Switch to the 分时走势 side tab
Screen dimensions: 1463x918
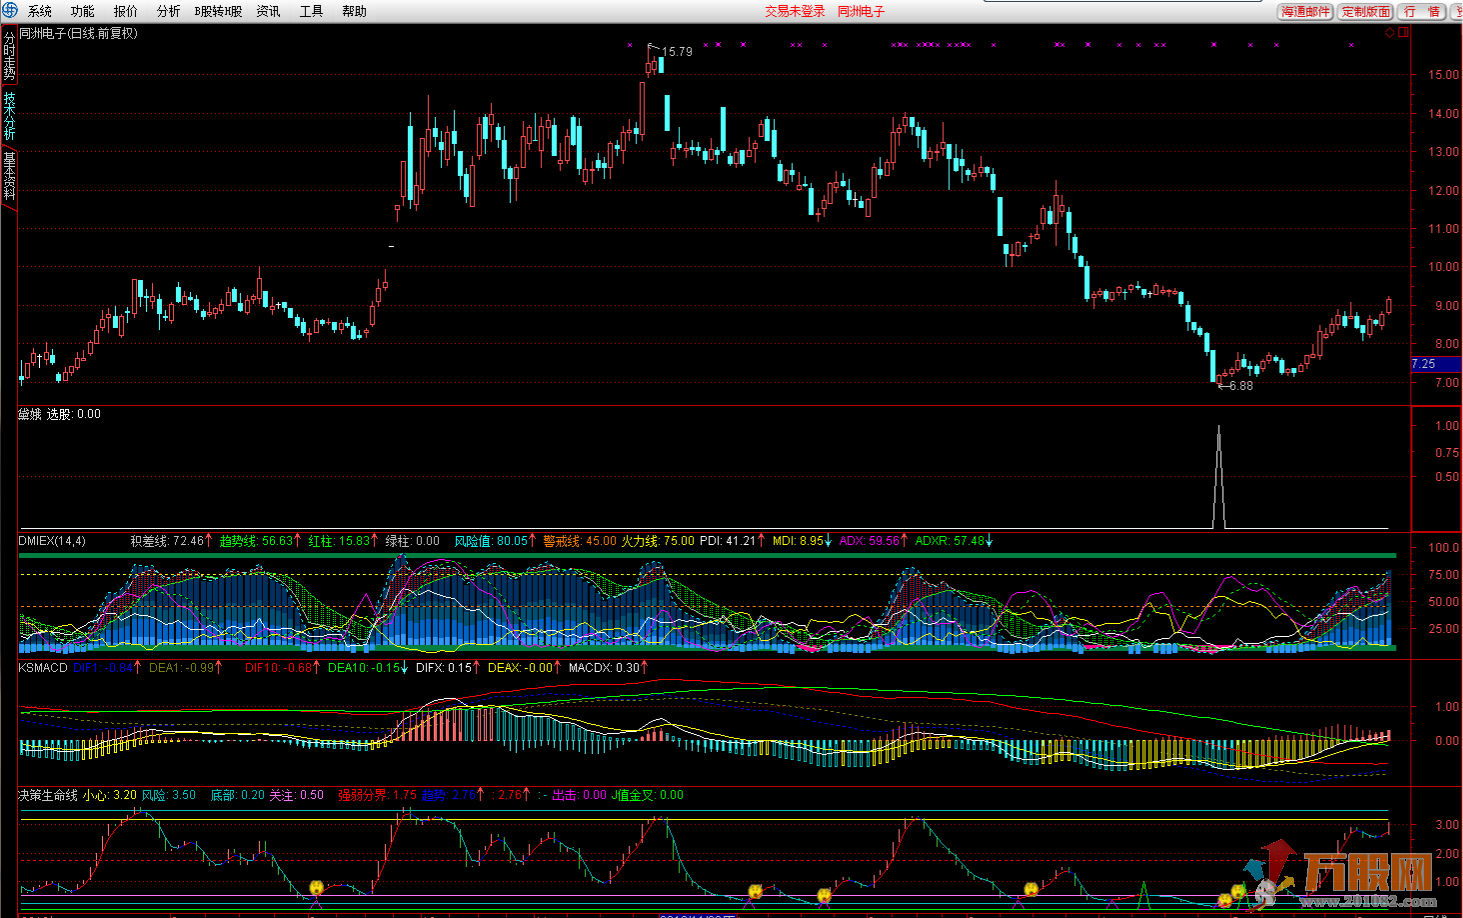point(9,56)
